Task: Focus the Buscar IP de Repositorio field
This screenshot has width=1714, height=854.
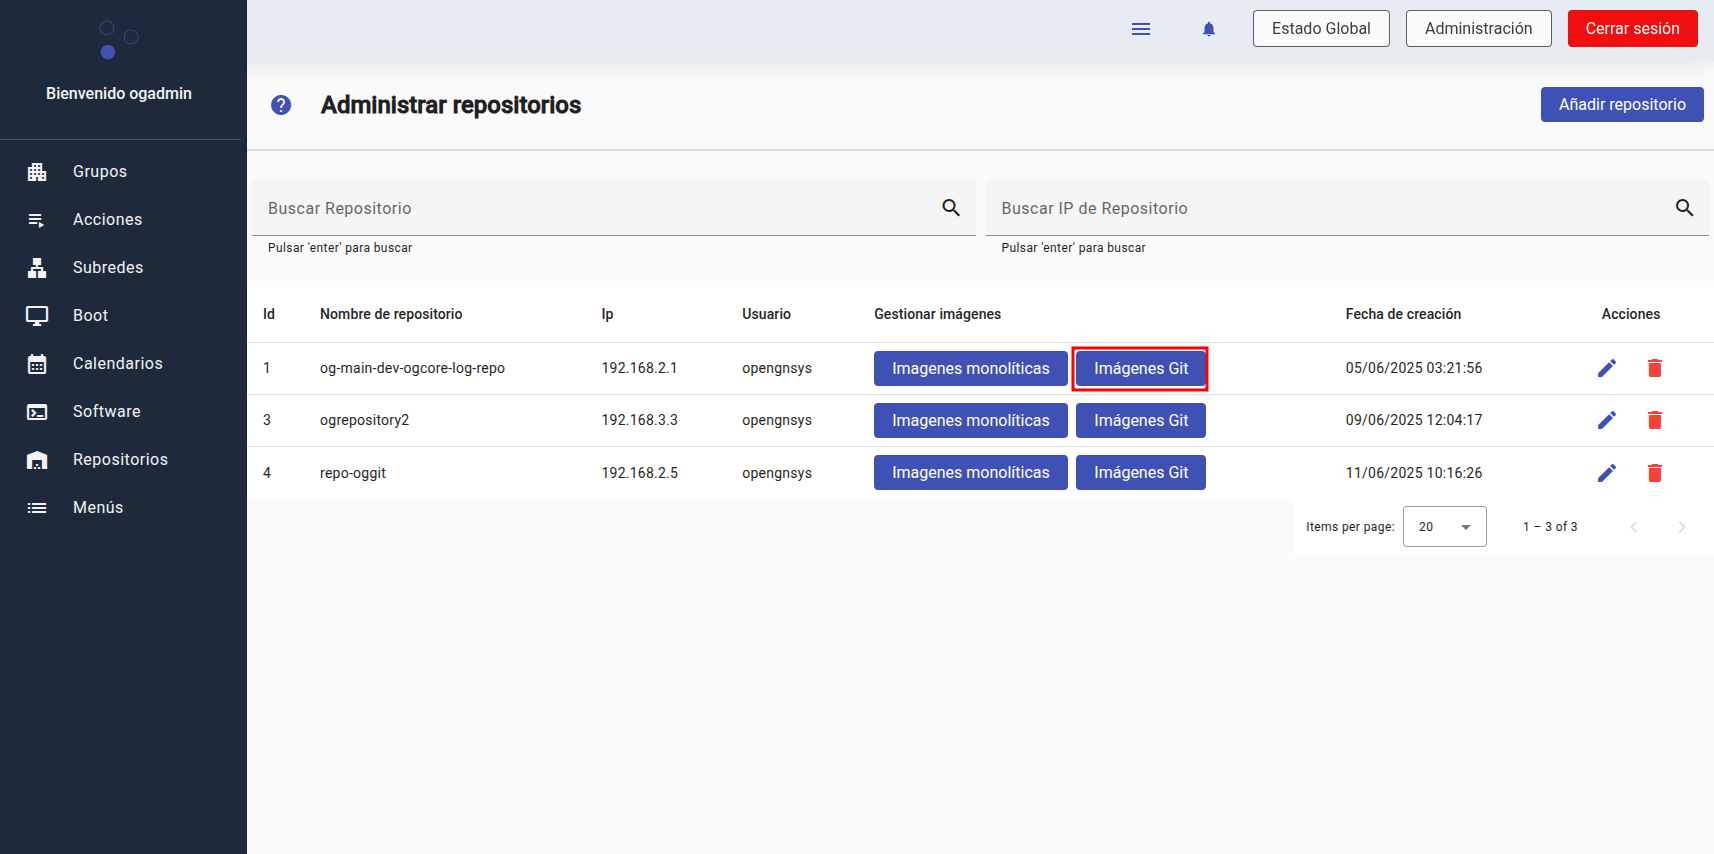Action: [x=1320, y=208]
